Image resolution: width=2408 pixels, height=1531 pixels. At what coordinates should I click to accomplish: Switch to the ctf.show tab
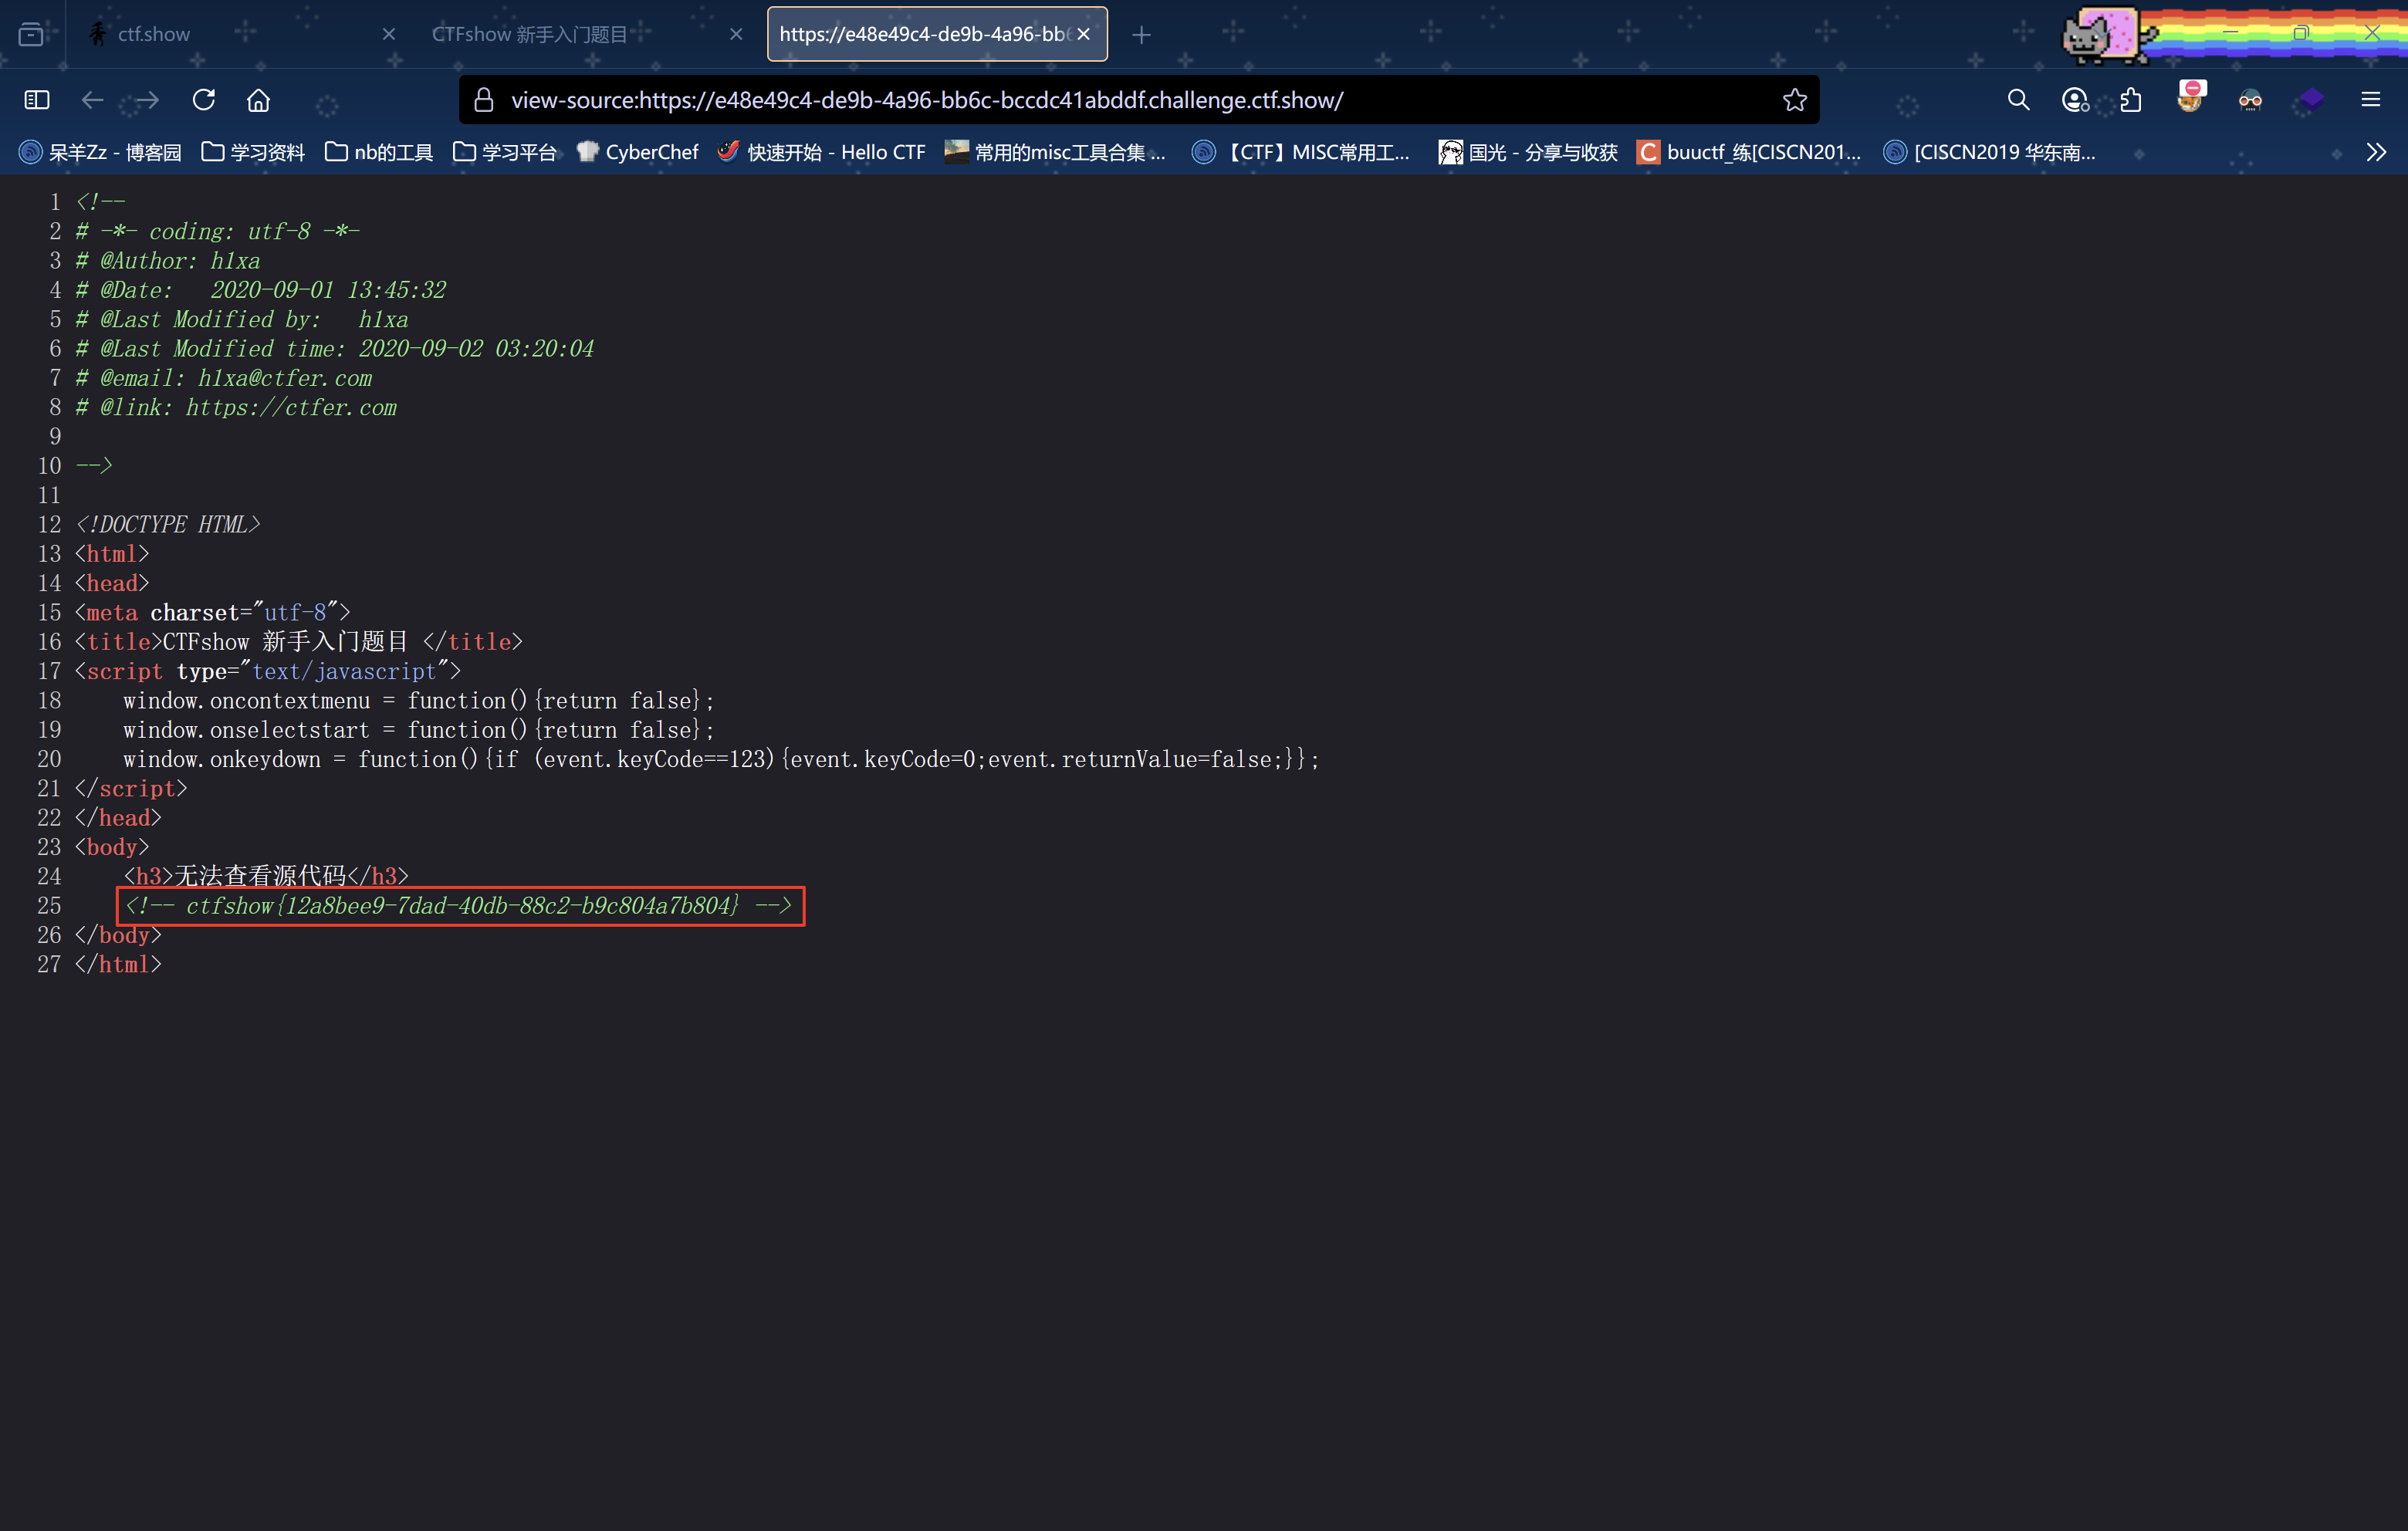[154, 34]
